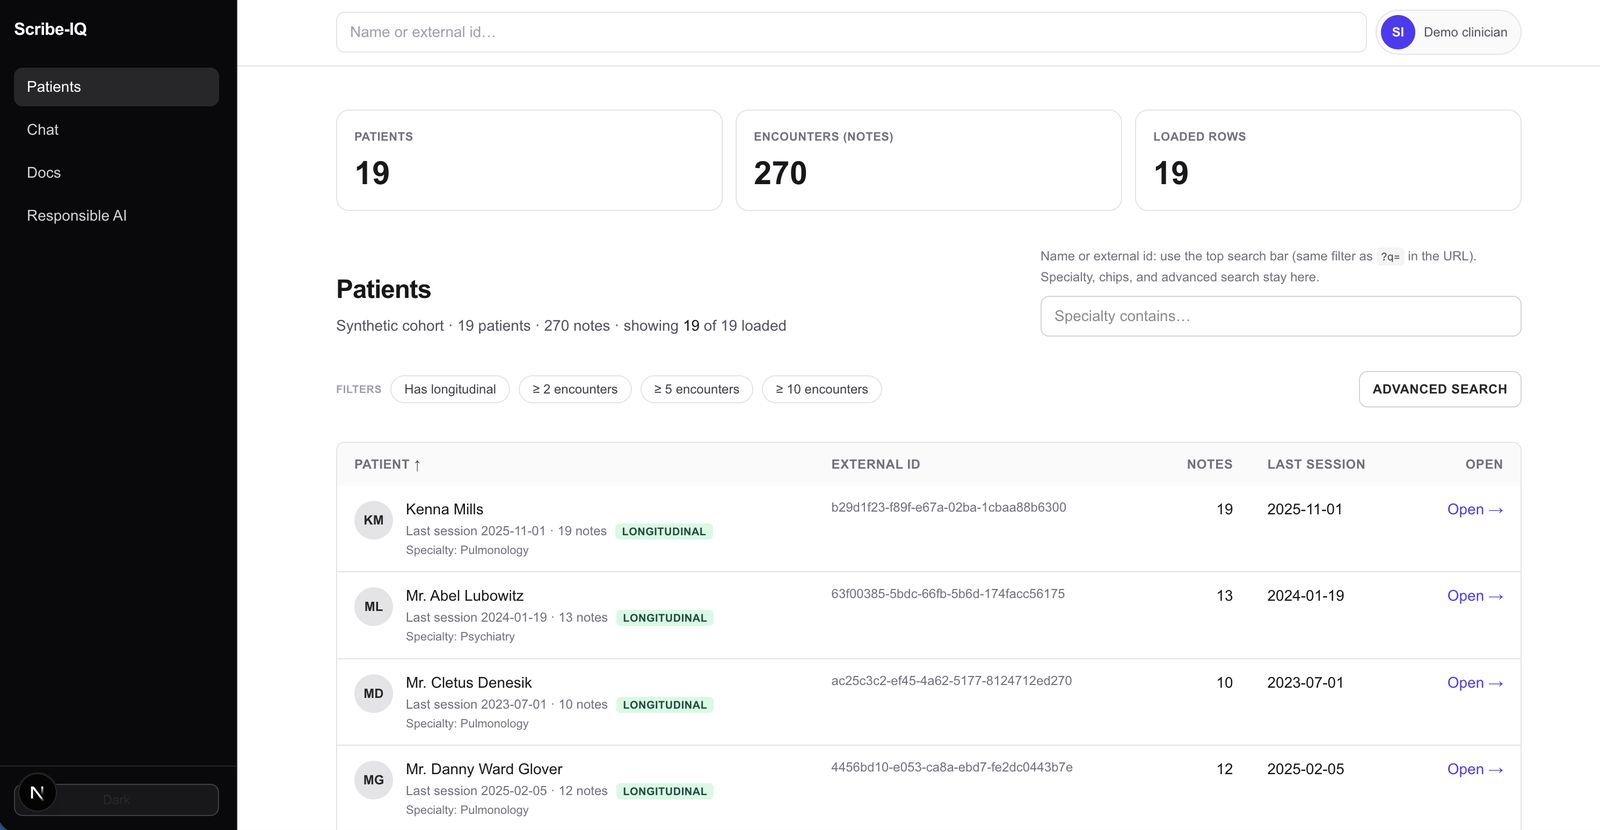The image size is (1600, 830).
Task: Sort by the Patient column header
Action: (388, 464)
